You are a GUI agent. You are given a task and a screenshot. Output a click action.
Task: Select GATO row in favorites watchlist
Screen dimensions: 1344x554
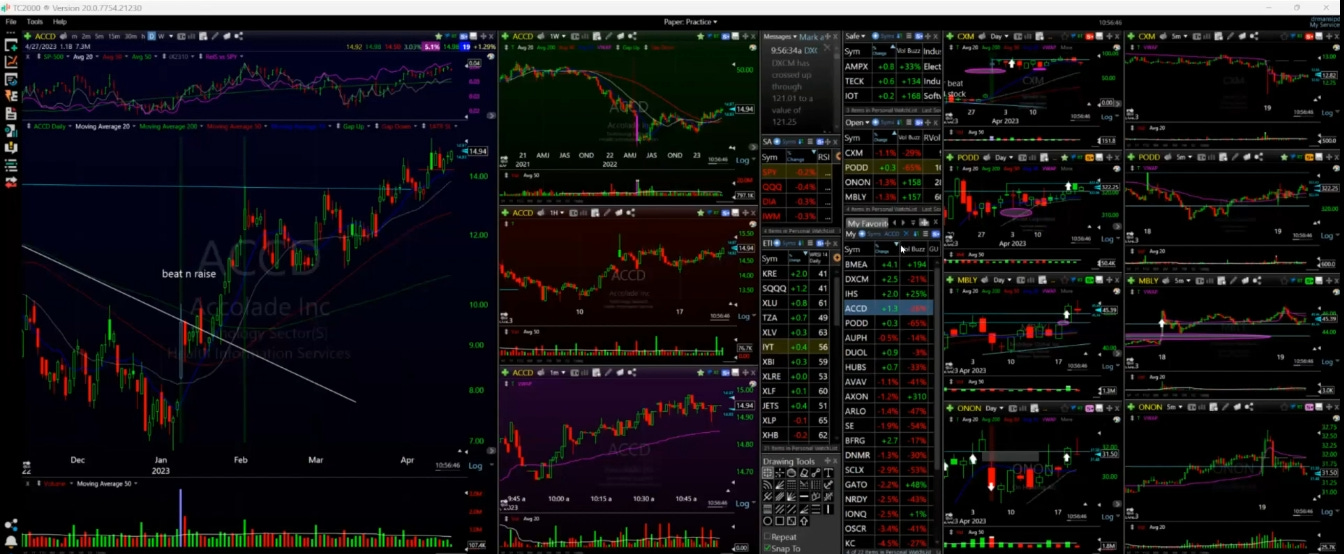tap(886, 484)
